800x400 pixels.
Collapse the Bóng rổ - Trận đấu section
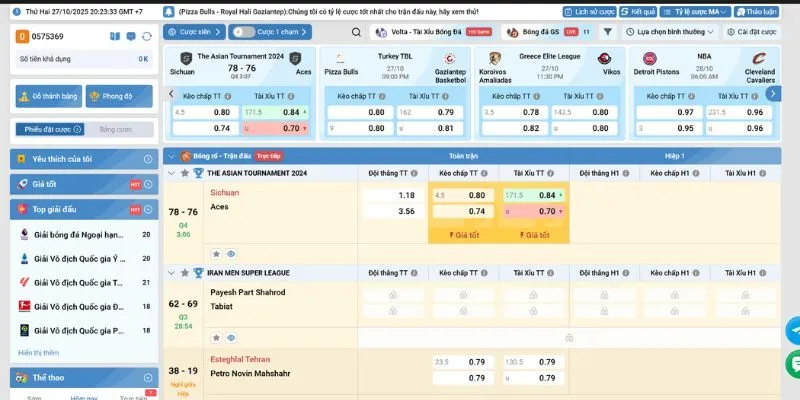(170, 156)
